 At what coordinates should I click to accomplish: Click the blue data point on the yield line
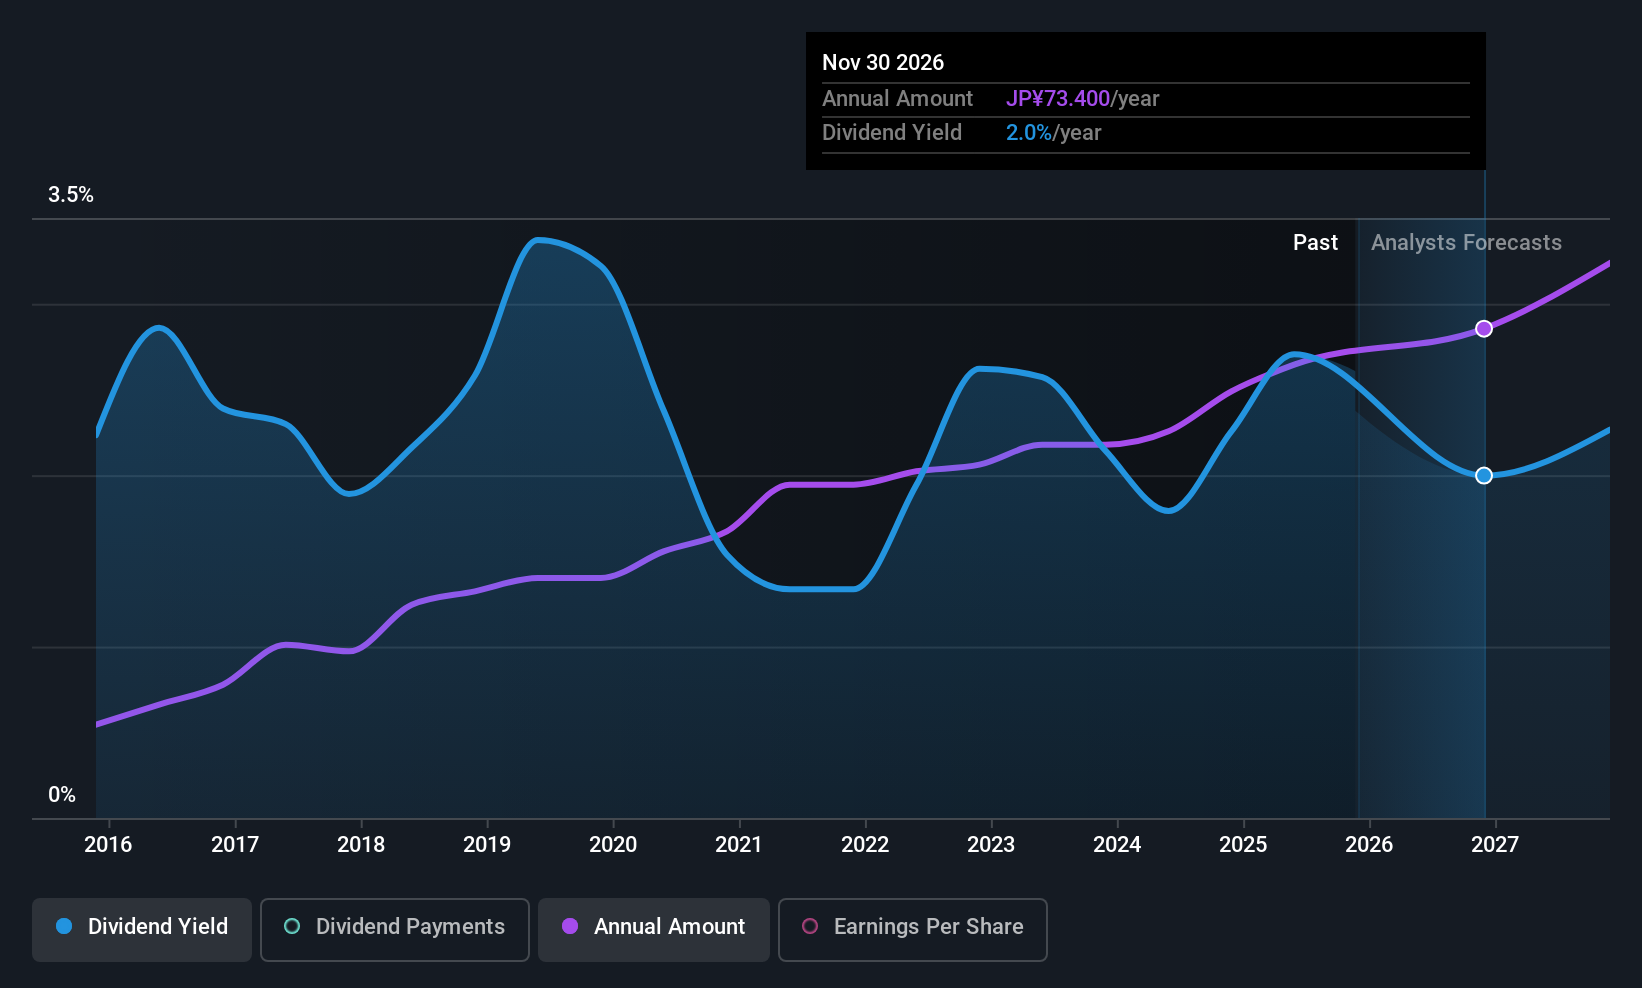1484,476
